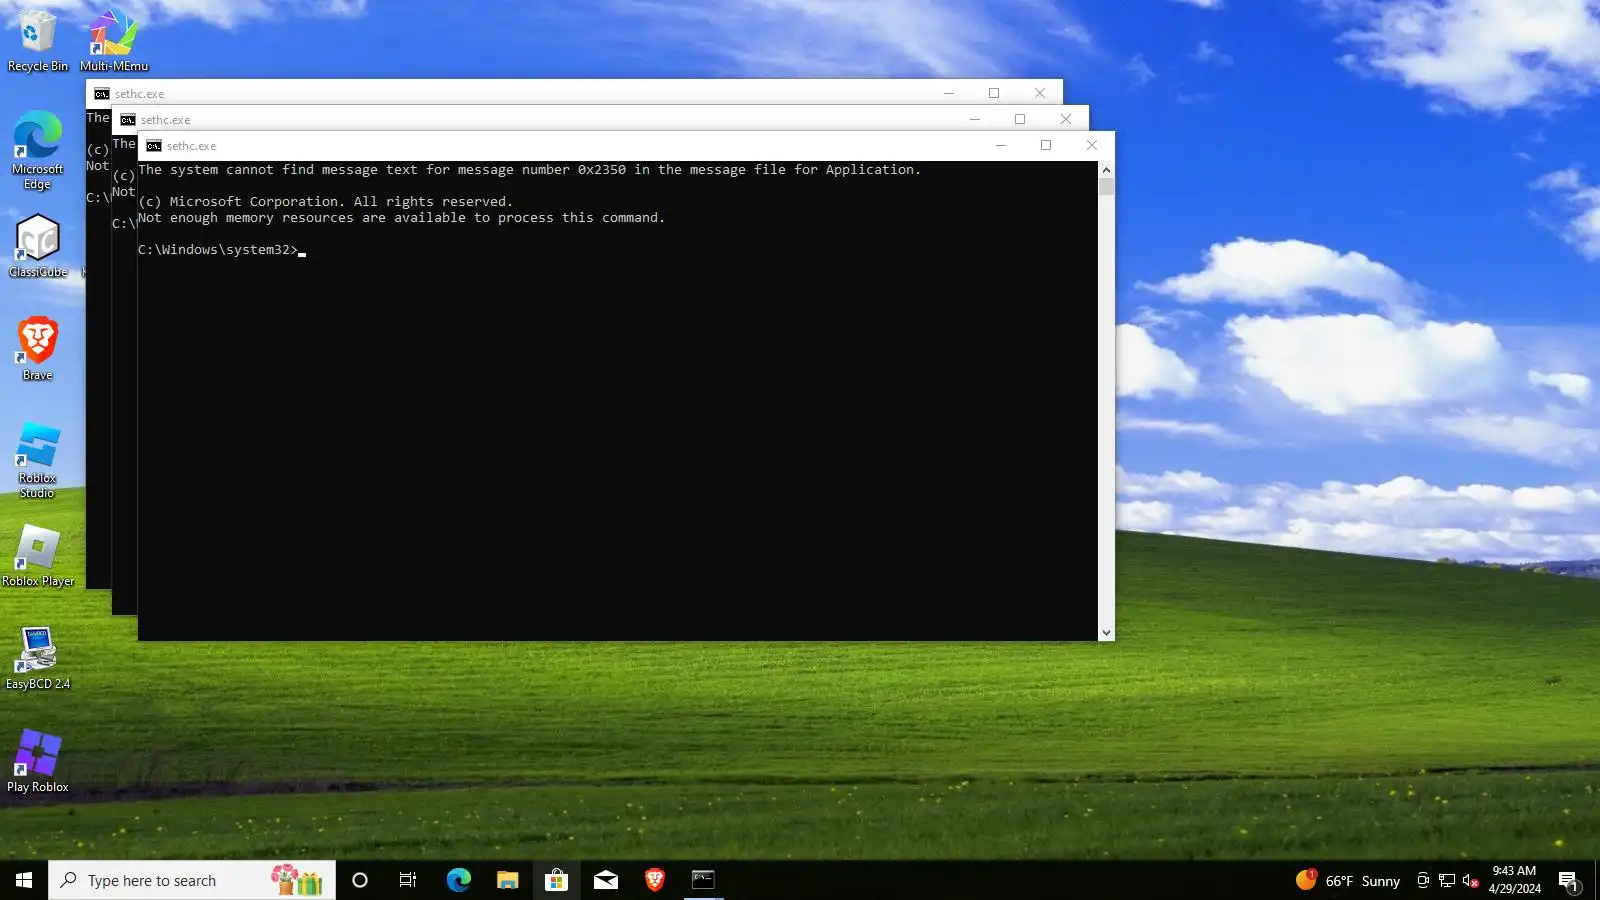
Task: Open the clock showing 9:43 AM
Action: point(1514,880)
